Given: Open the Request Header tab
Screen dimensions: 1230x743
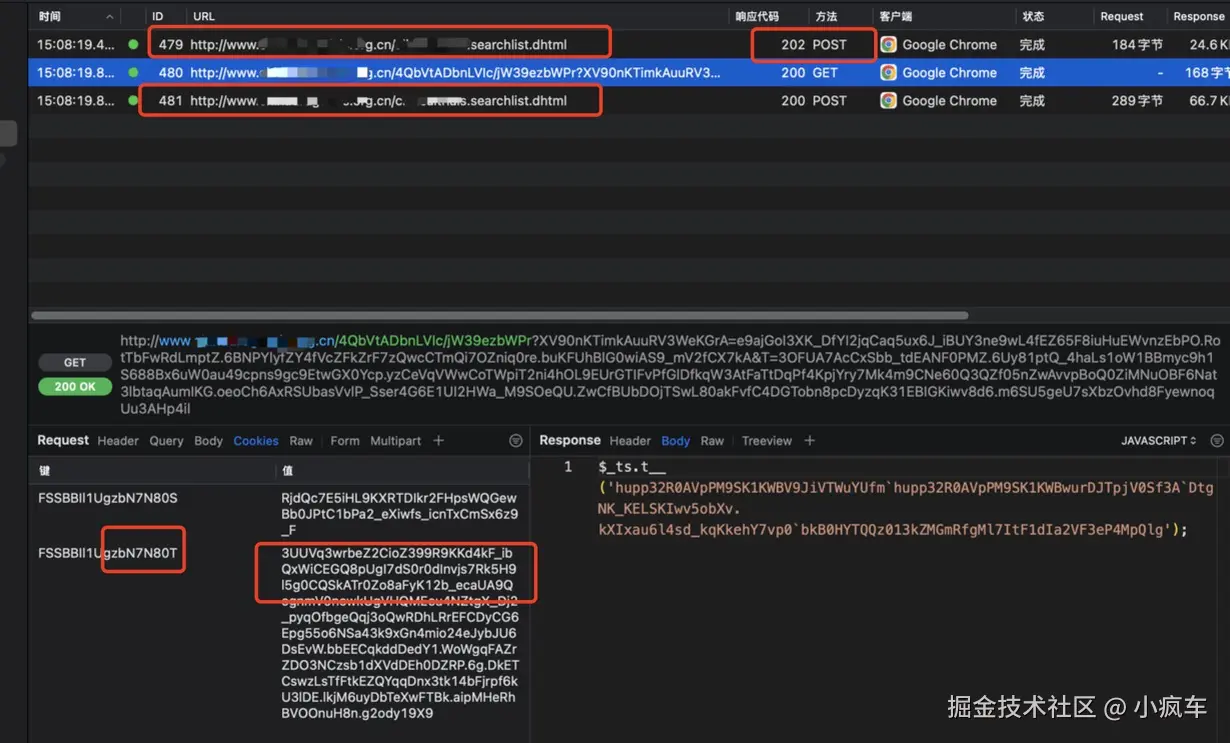Looking at the screenshot, I should point(118,441).
